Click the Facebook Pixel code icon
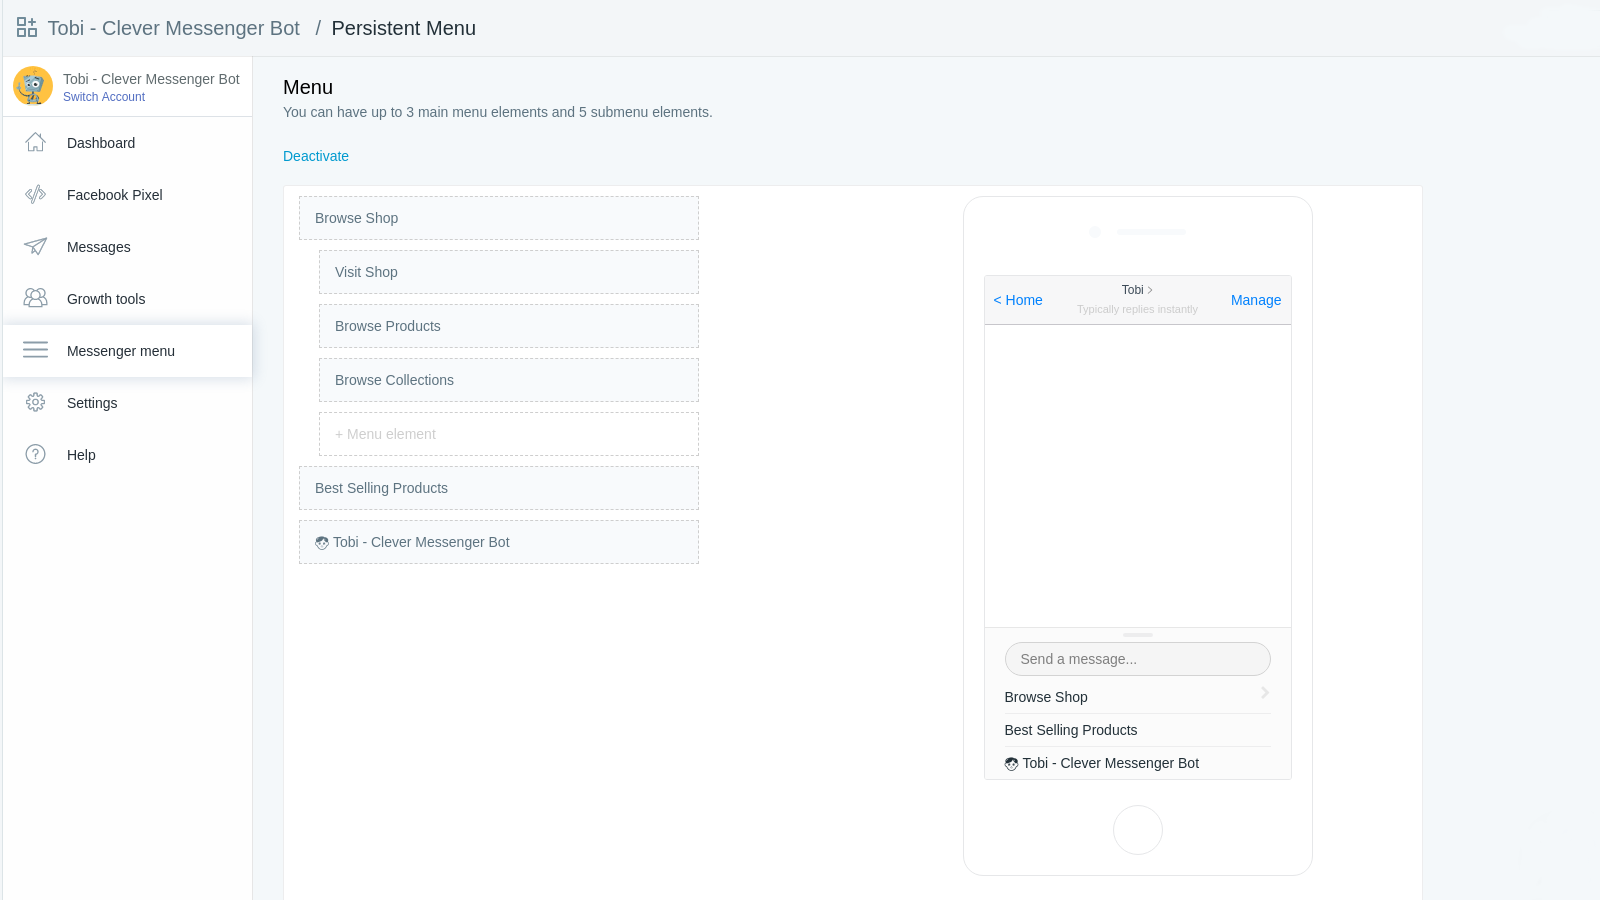The width and height of the screenshot is (1600, 900). tap(35, 194)
